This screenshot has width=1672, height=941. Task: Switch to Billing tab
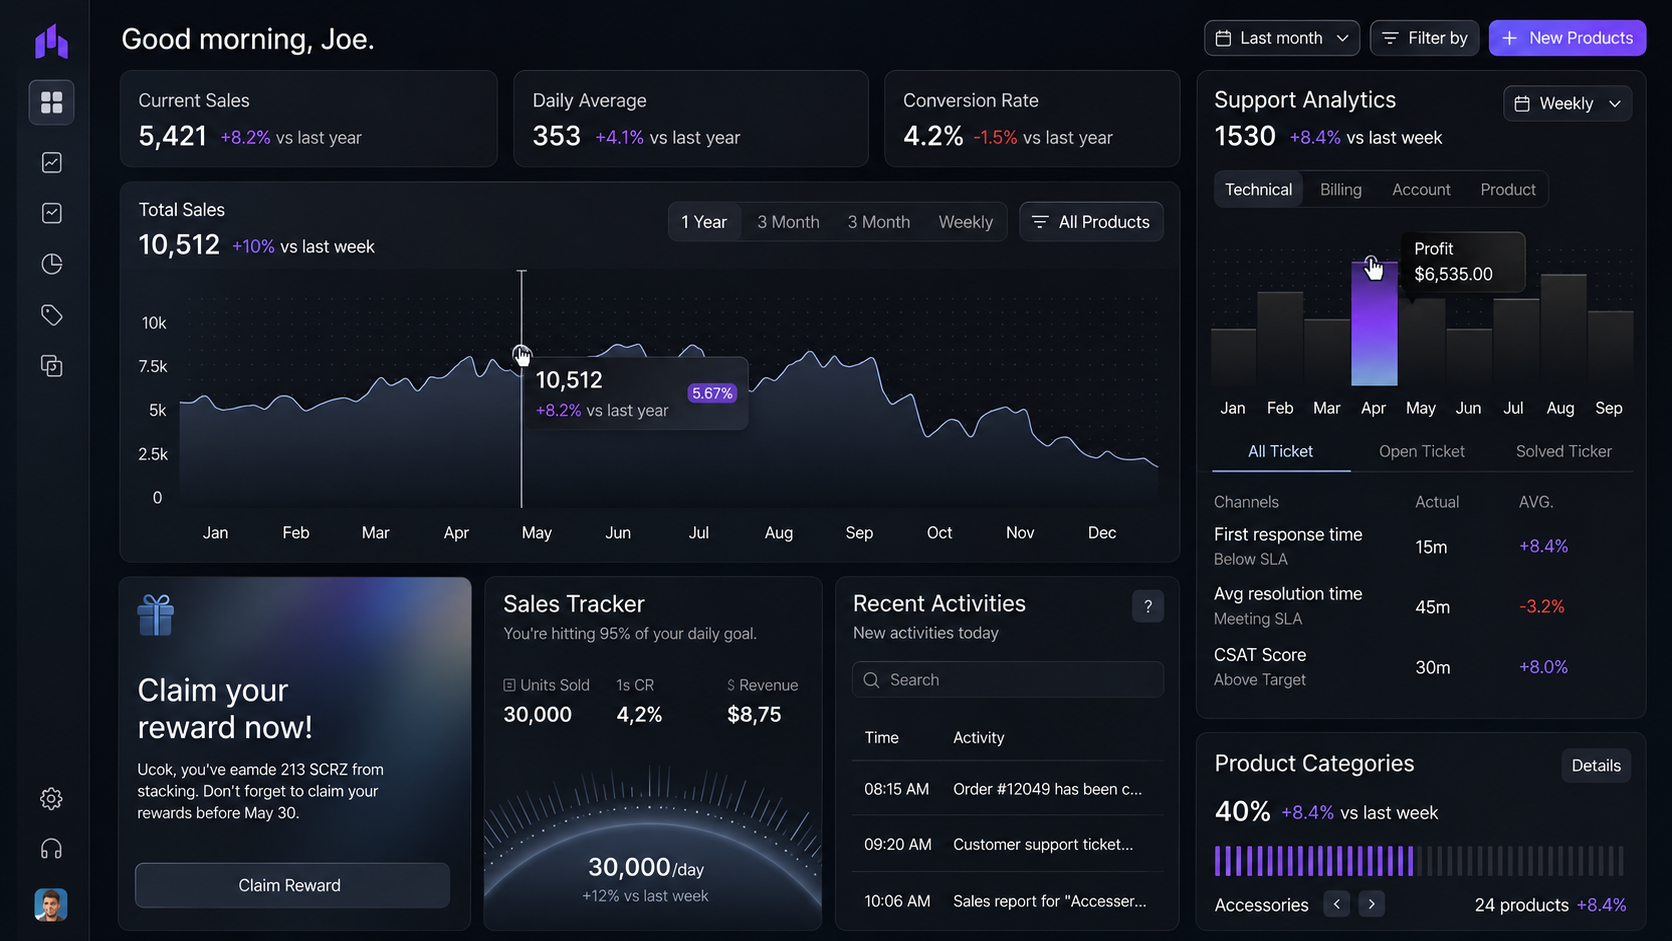click(x=1341, y=189)
